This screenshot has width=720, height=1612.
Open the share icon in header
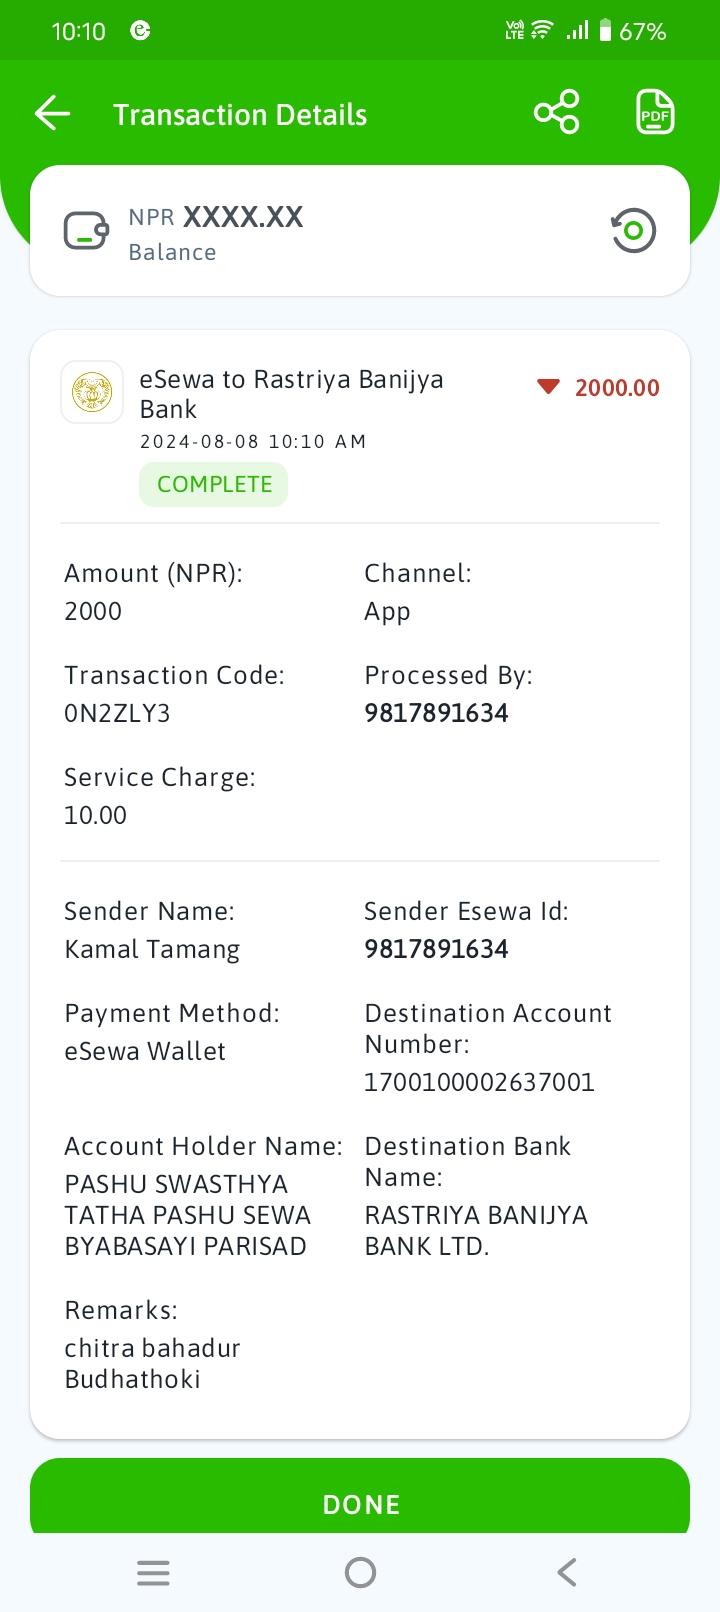(557, 112)
